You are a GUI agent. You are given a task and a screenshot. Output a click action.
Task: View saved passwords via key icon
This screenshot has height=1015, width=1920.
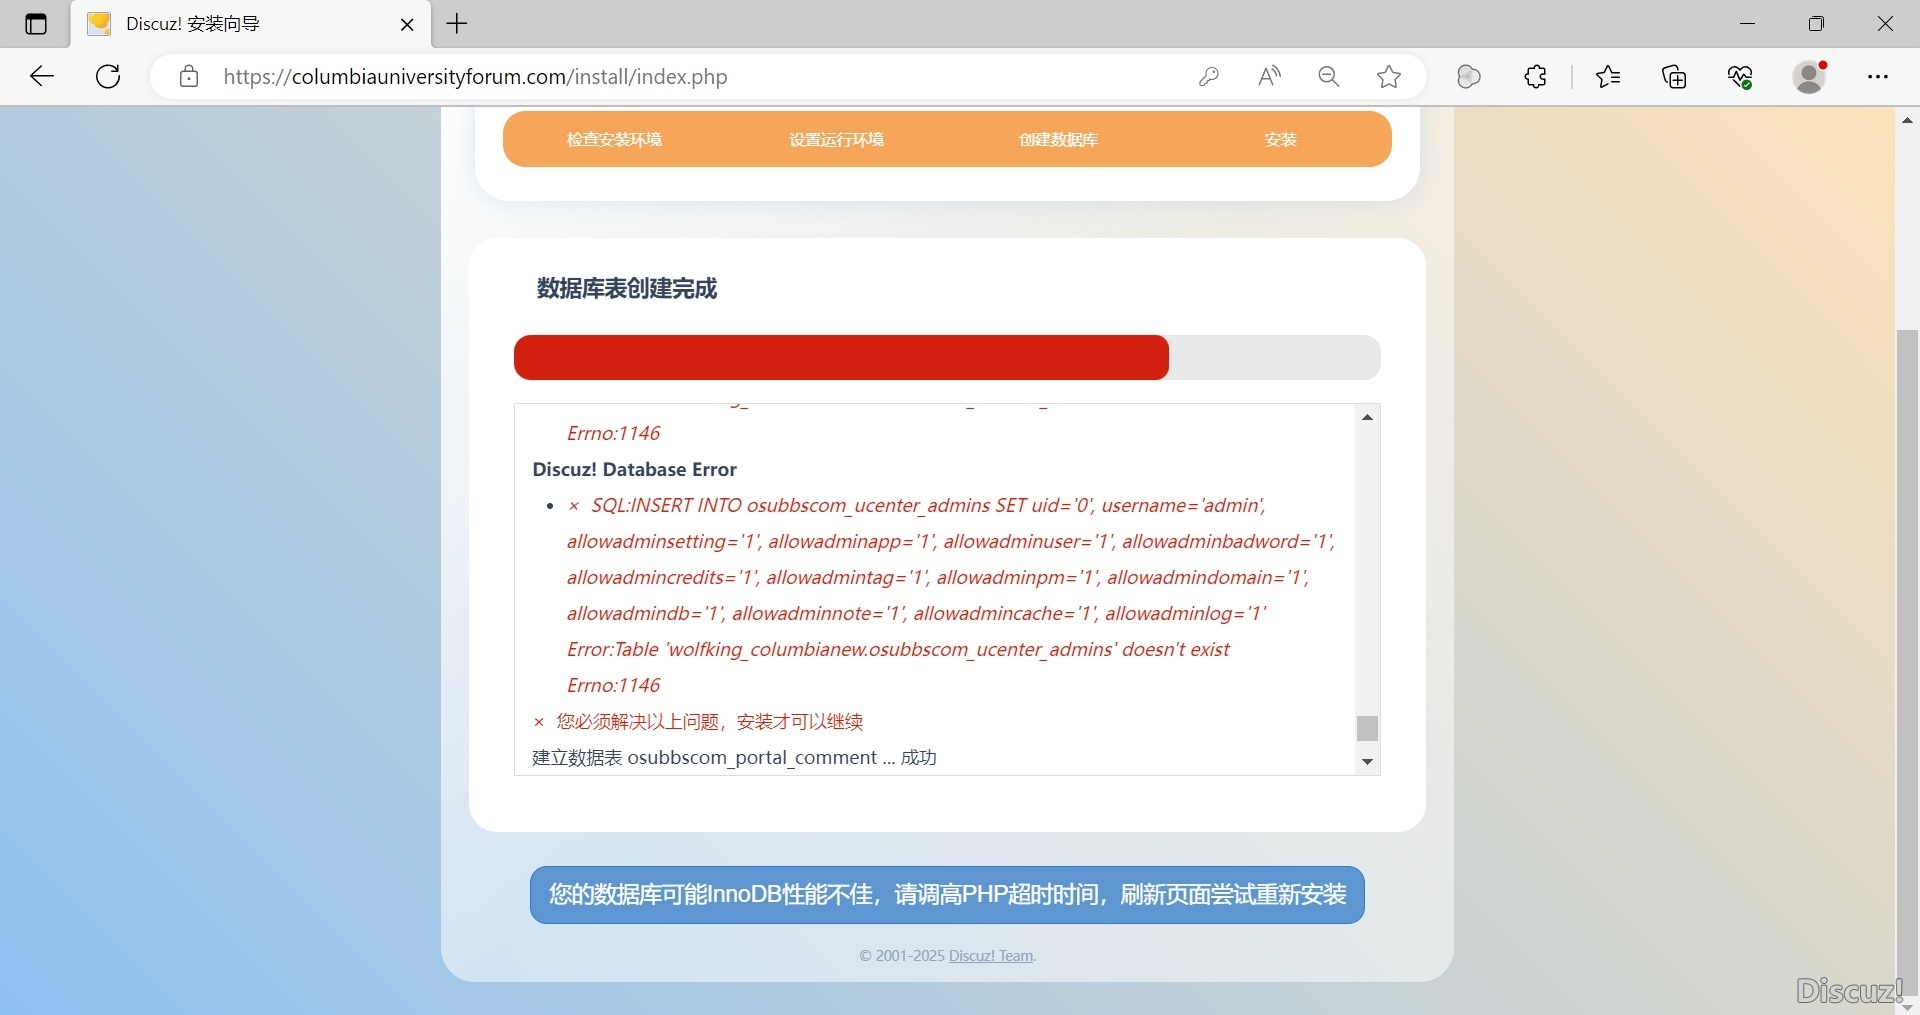click(x=1209, y=77)
